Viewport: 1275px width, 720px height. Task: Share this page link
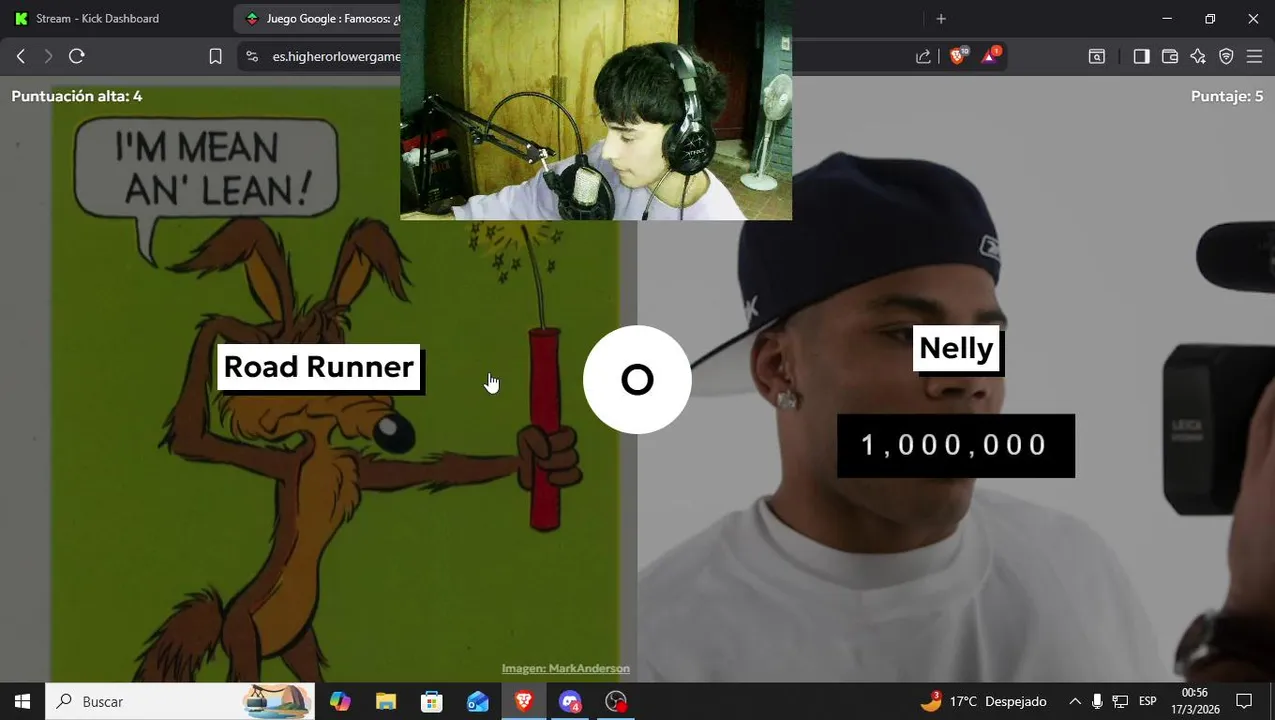coord(923,57)
